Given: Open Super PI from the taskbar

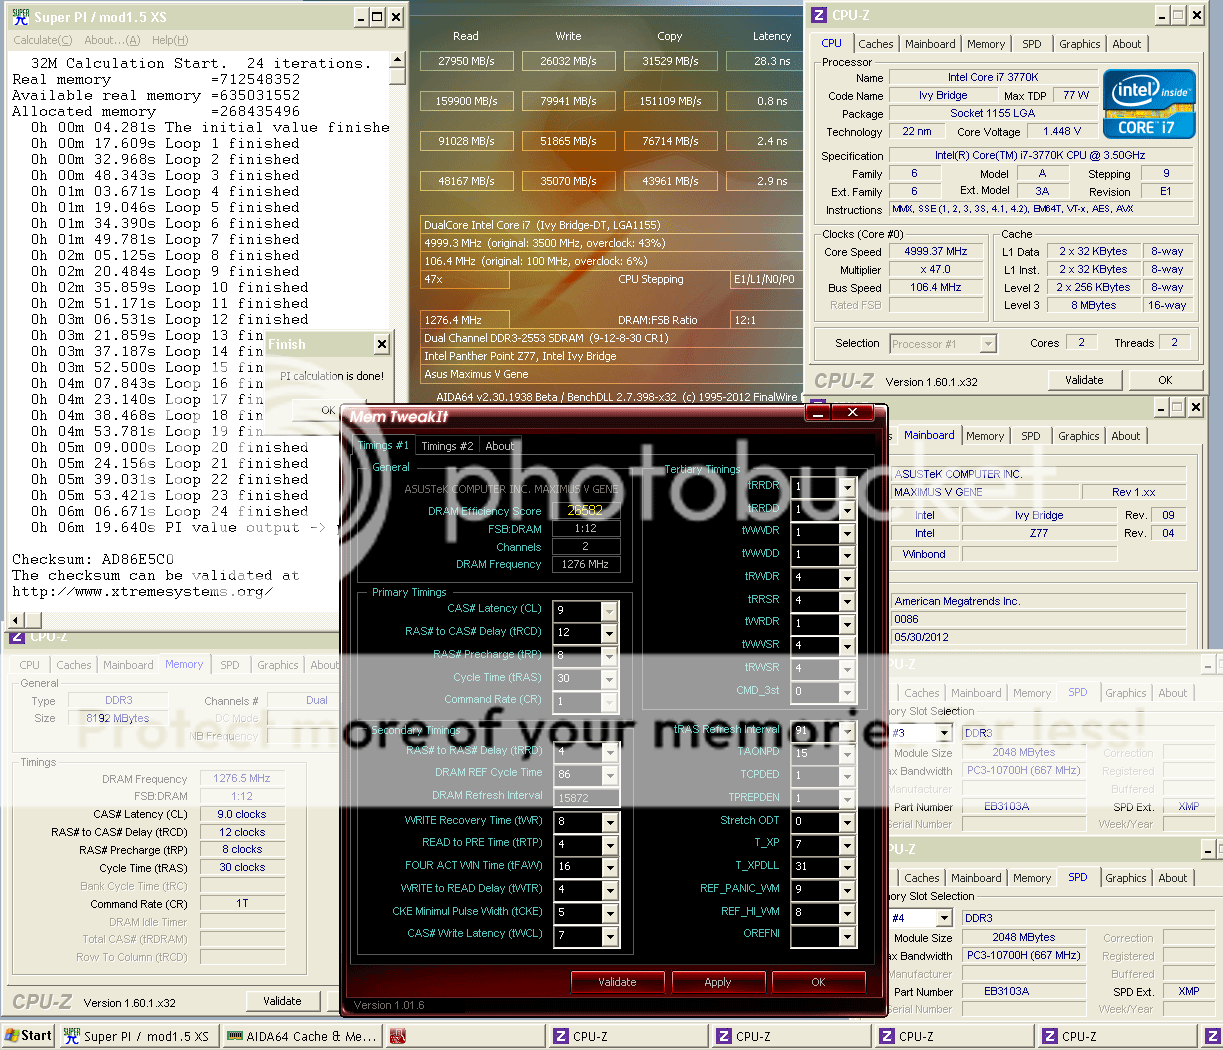Looking at the screenshot, I should pos(137,1036).
